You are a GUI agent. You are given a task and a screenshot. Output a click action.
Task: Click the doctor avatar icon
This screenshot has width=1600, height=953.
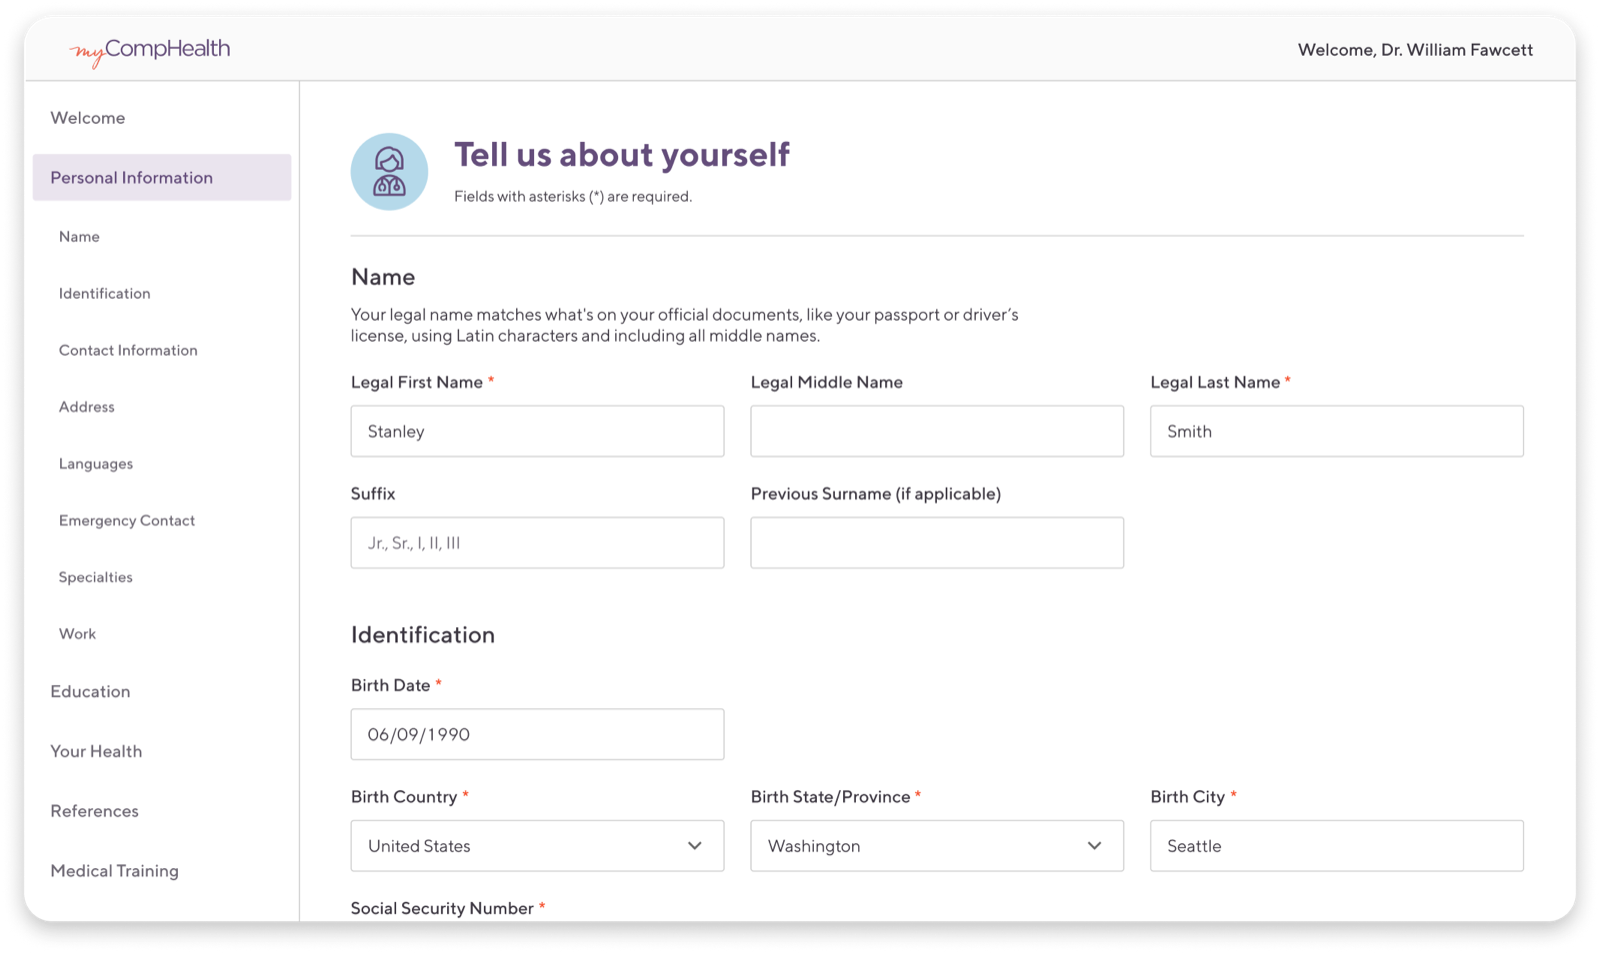point(389,171)
